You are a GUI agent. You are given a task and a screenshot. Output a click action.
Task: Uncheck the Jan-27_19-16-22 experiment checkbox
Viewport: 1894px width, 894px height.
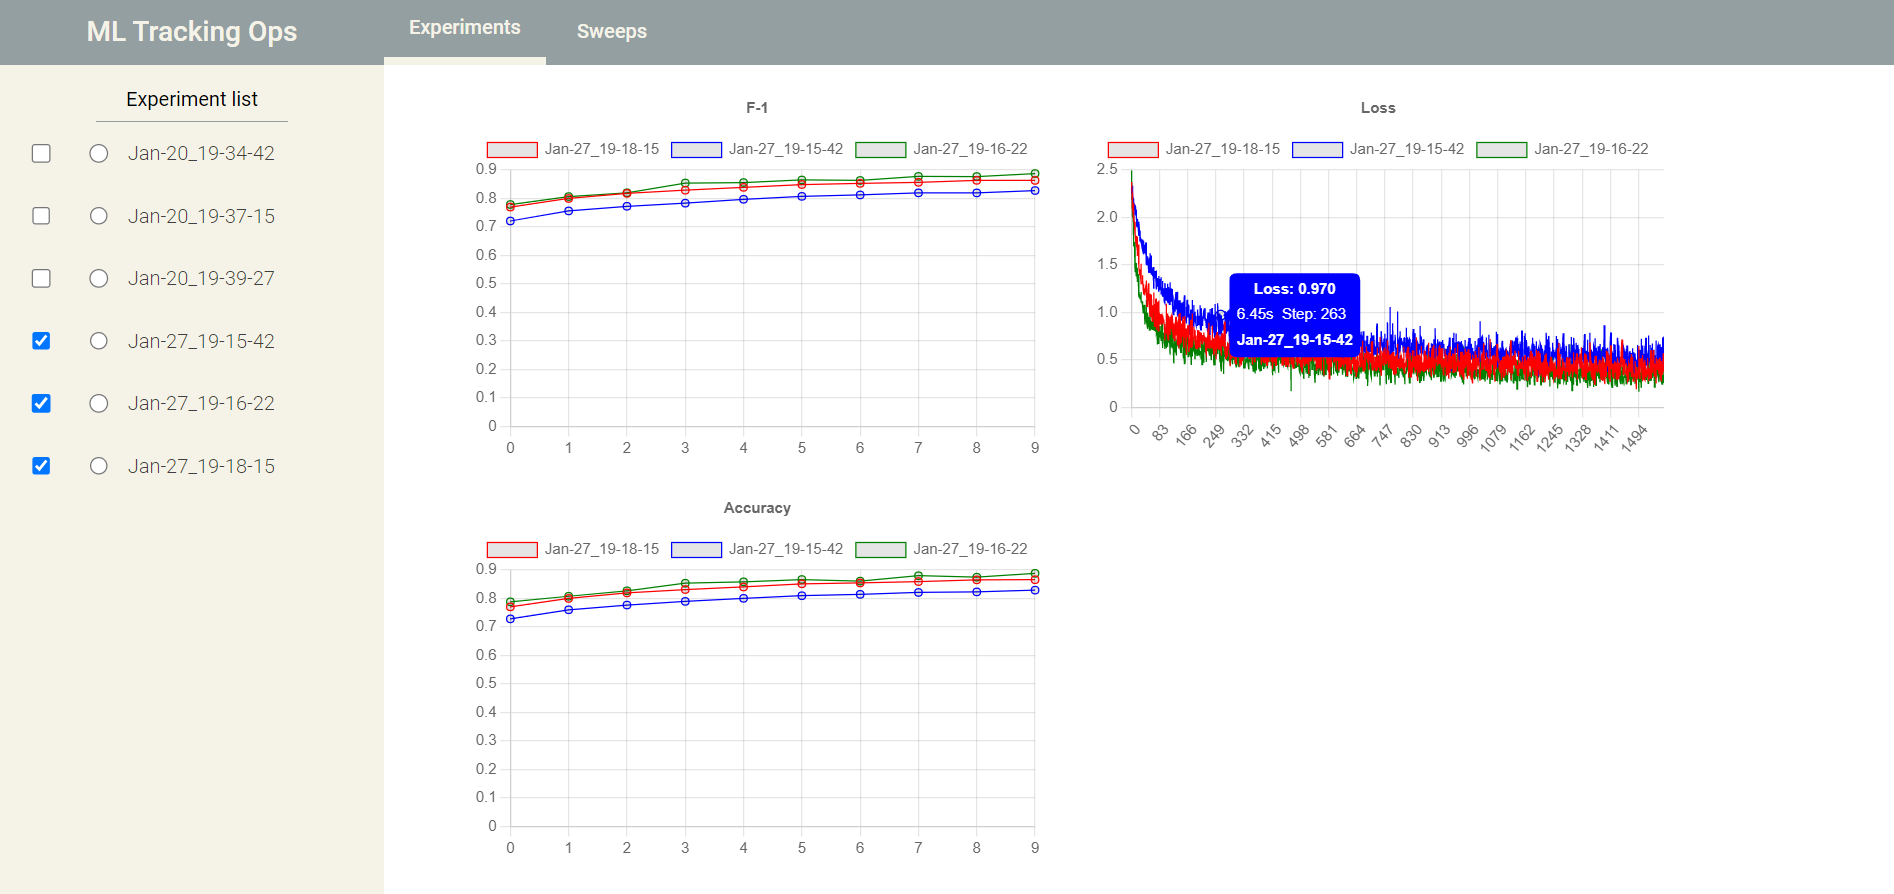(x=41, y=403)
